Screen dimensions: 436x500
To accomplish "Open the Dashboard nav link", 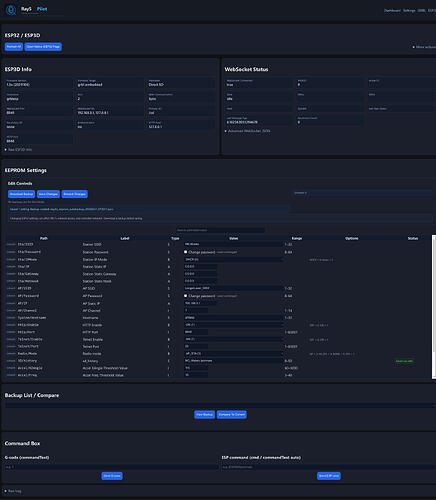I will pos(392,11).
